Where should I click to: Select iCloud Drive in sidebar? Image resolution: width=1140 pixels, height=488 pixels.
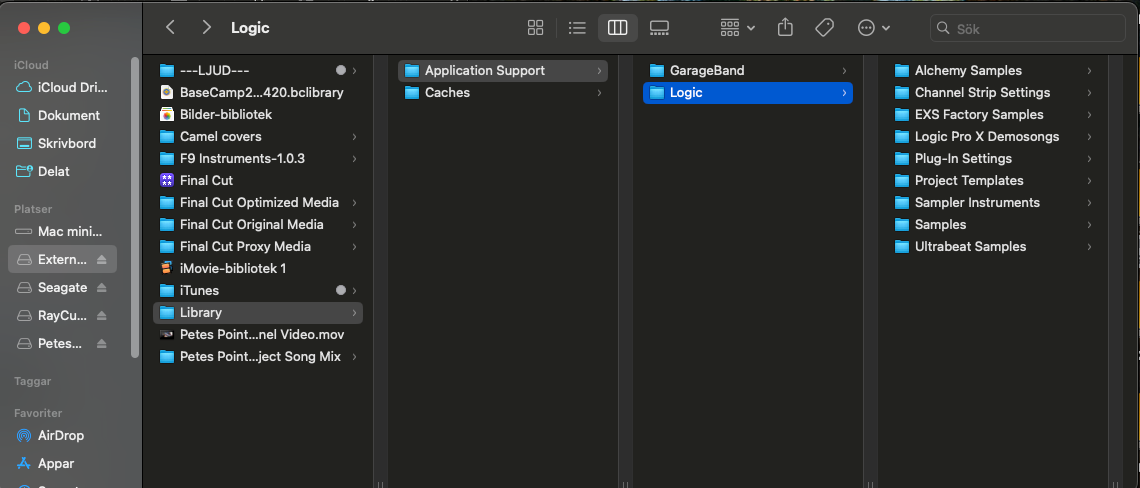tap(71, 87)
